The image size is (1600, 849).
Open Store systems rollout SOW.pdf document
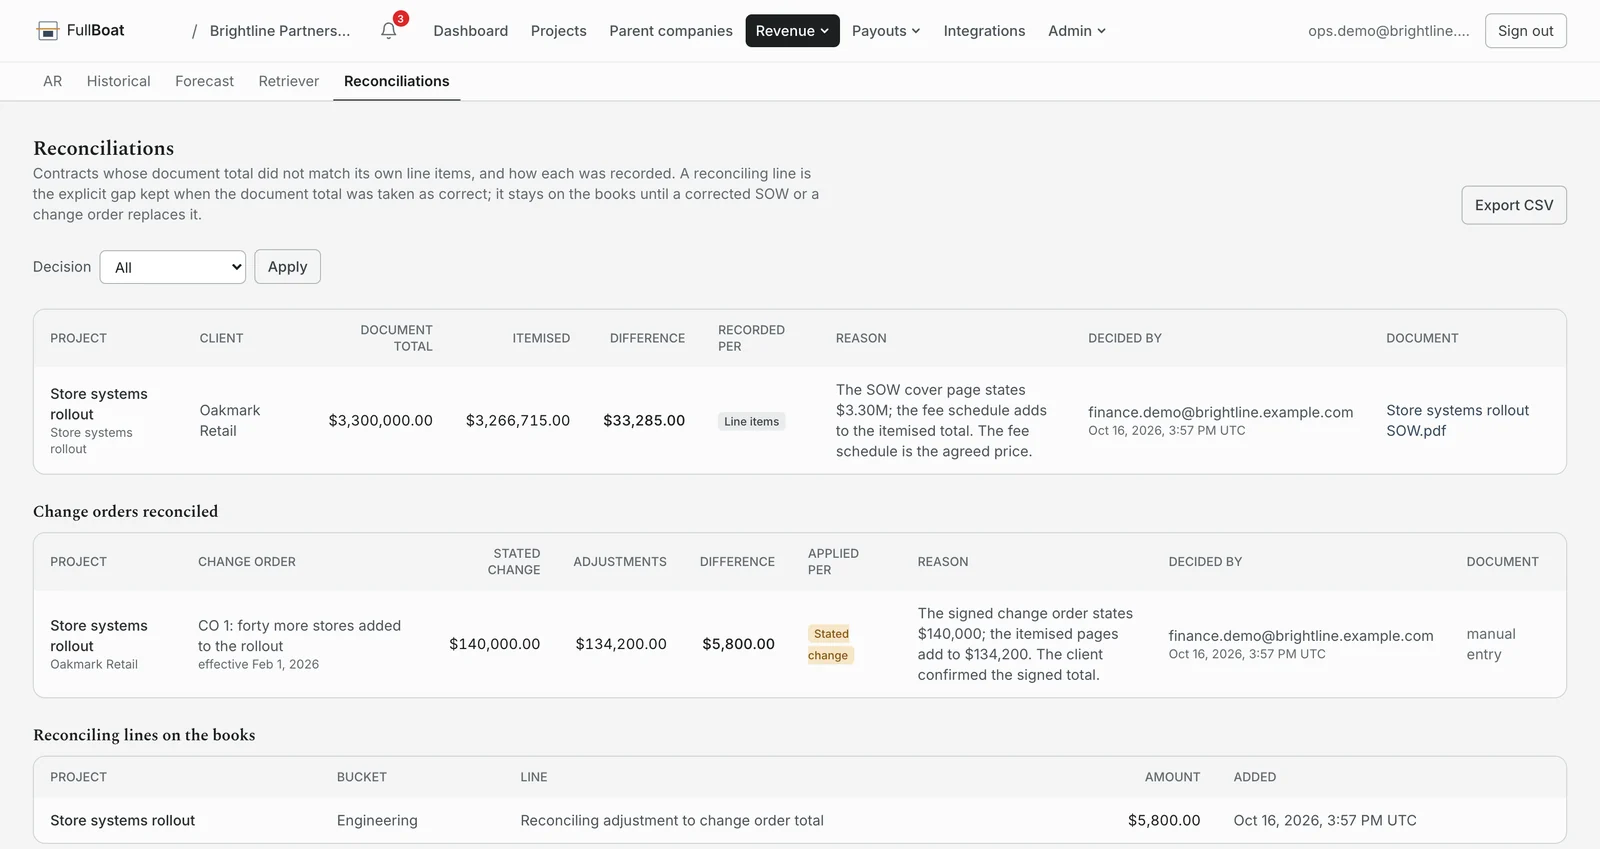(x=1457, y=421)
